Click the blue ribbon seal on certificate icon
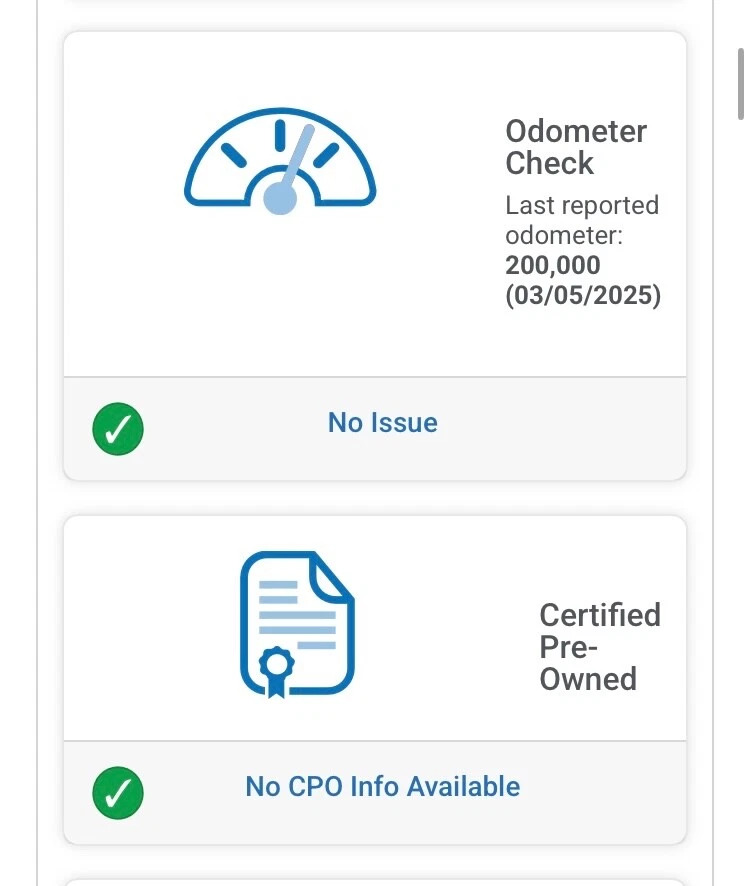750x886 pixels. tap(276, 671)
